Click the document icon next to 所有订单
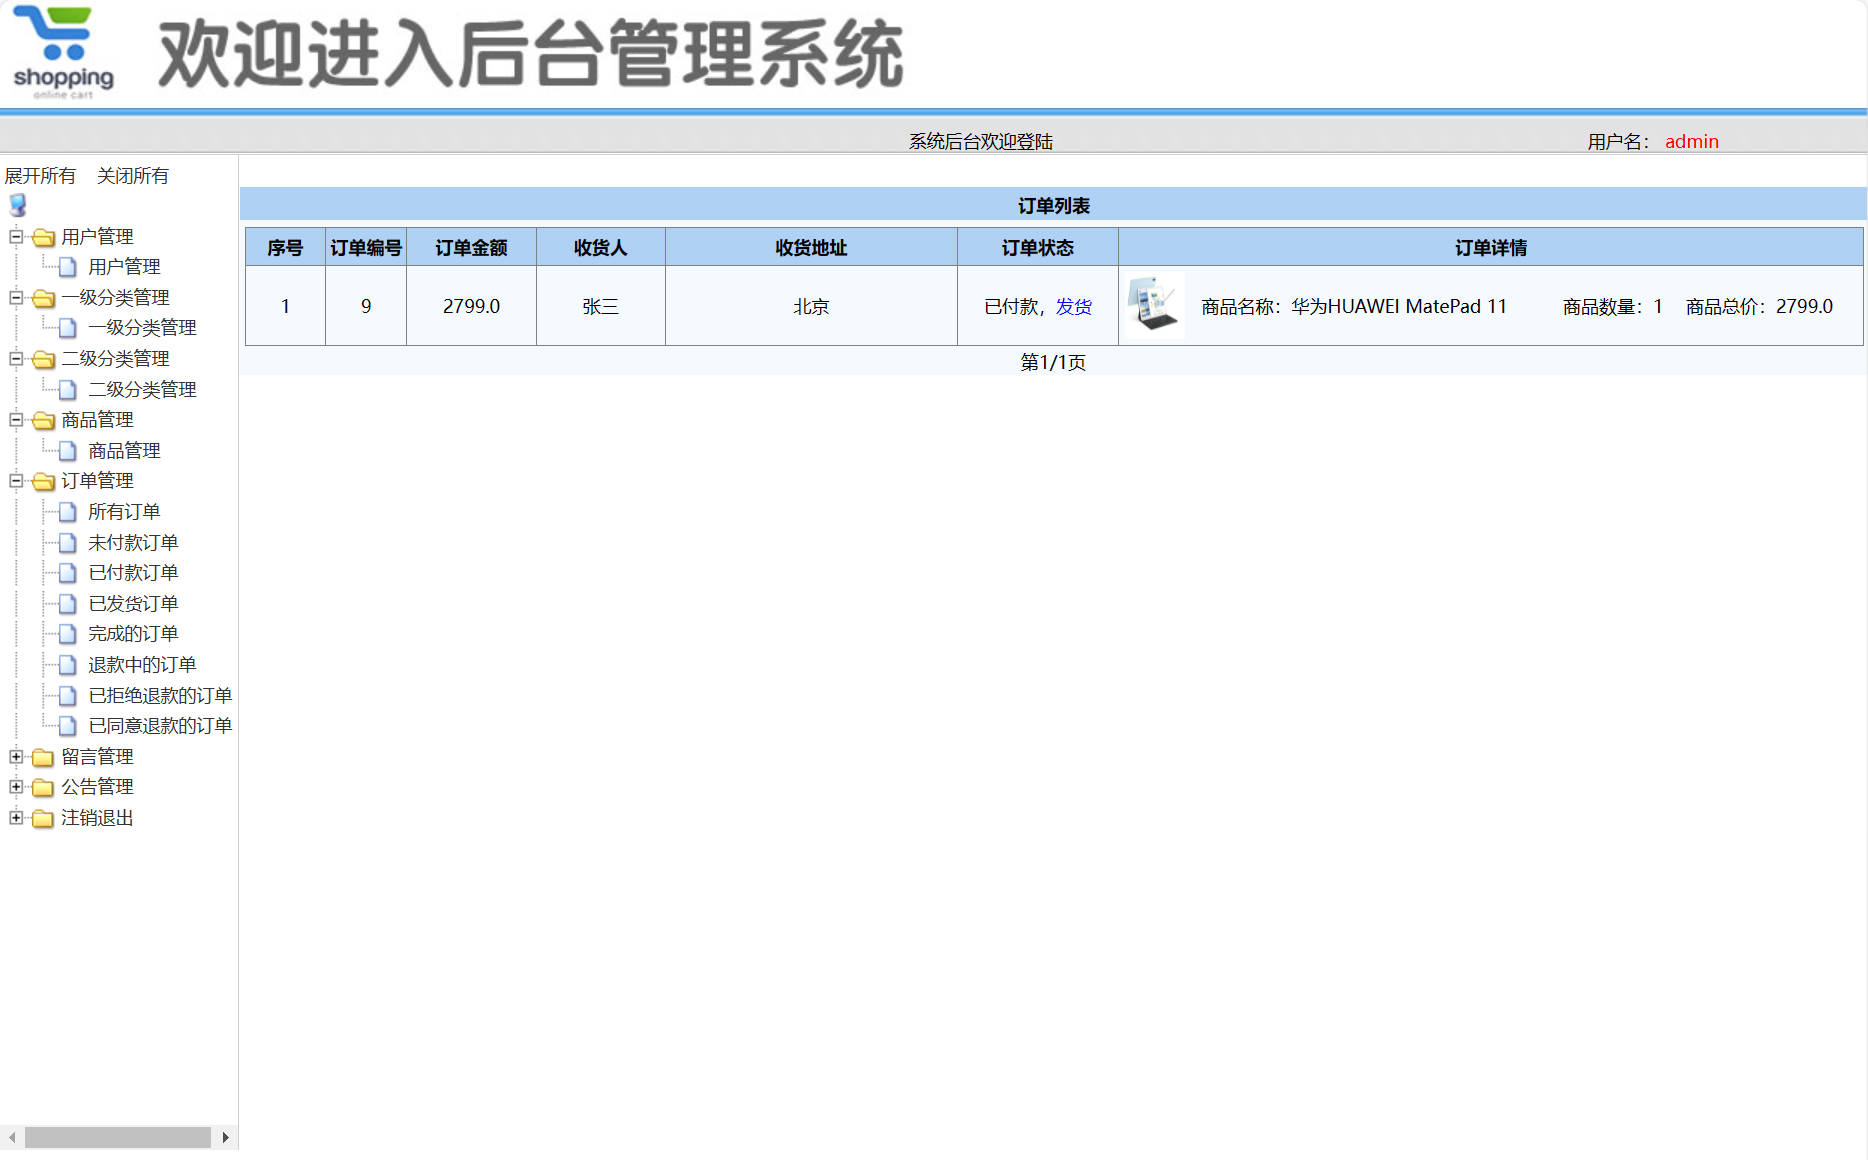This screenshot has height=1160, width=1868. coord(66,511)
